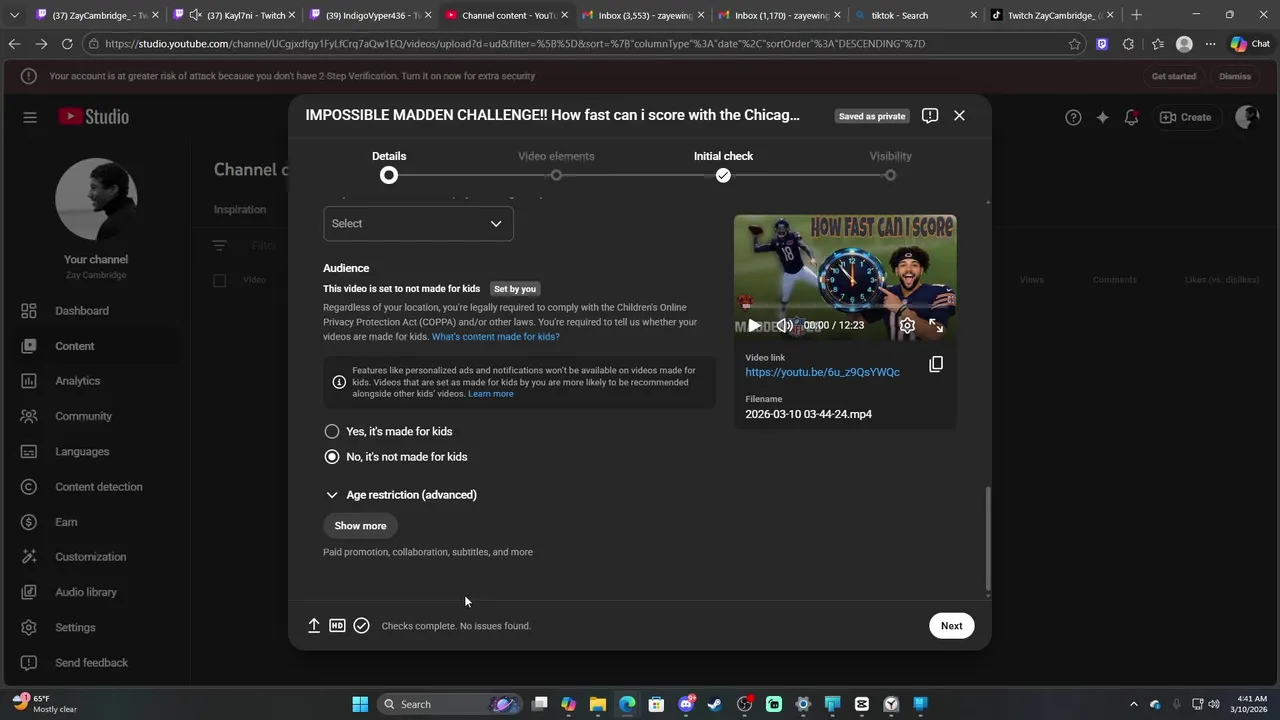The height and width of the screenshot is (720, 1280).
Task: Open Customization in the sidebar
Action: coord(91,557)
